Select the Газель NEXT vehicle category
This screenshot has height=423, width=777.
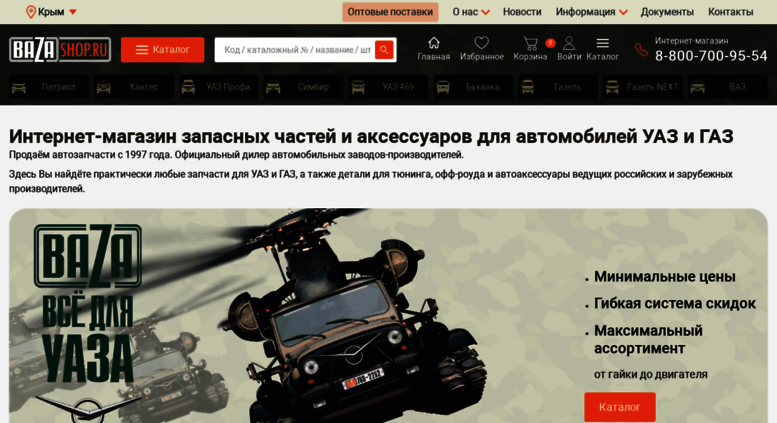point(643,87)
